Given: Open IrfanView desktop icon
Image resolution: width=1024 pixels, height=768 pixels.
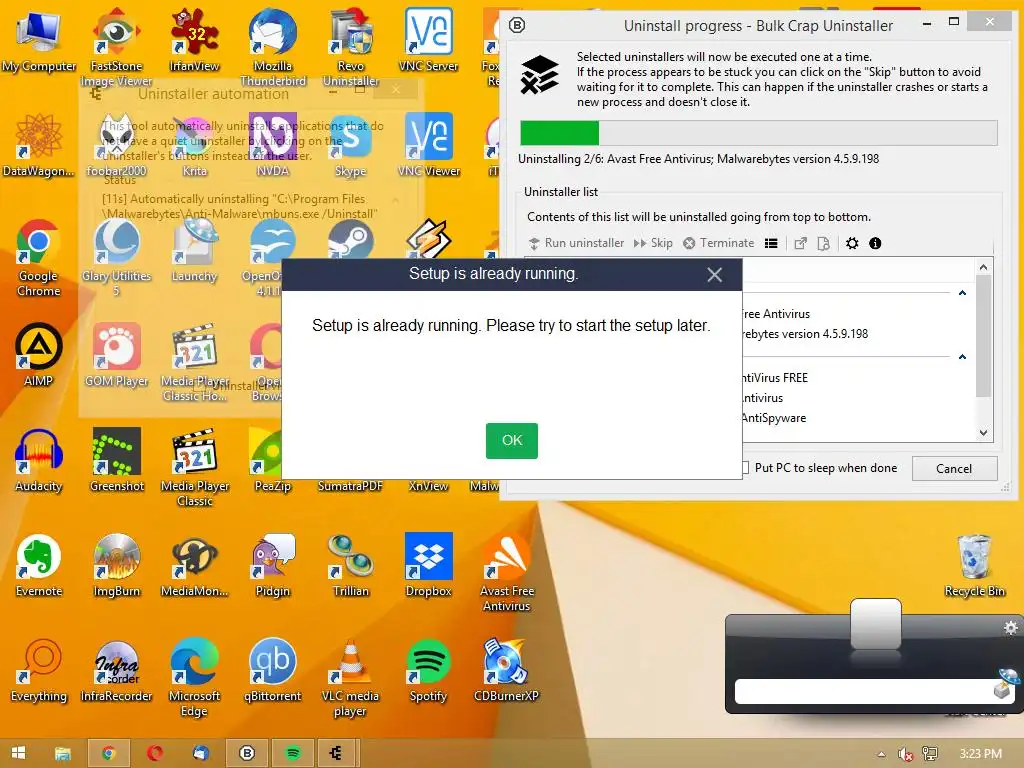Looking at the screenshot, I should coord(195,40).
